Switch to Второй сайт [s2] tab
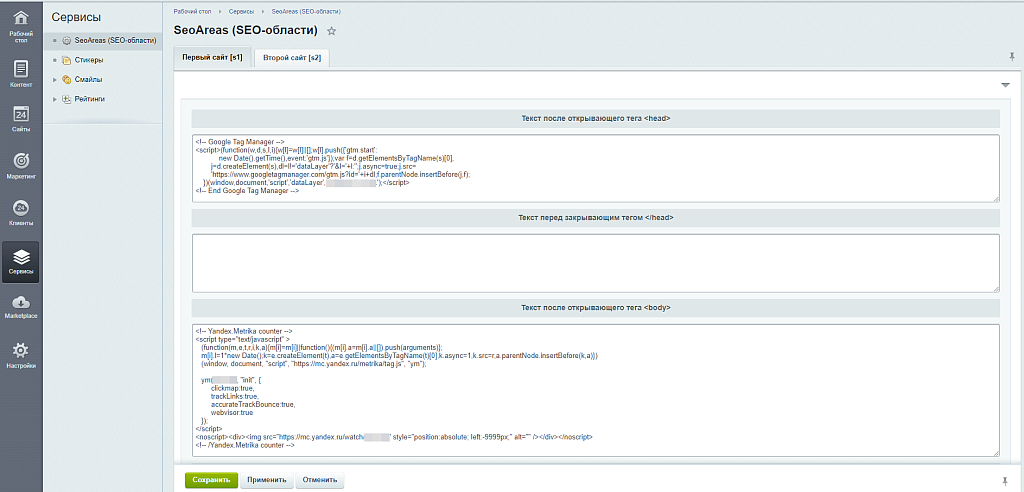 (292, 58)
